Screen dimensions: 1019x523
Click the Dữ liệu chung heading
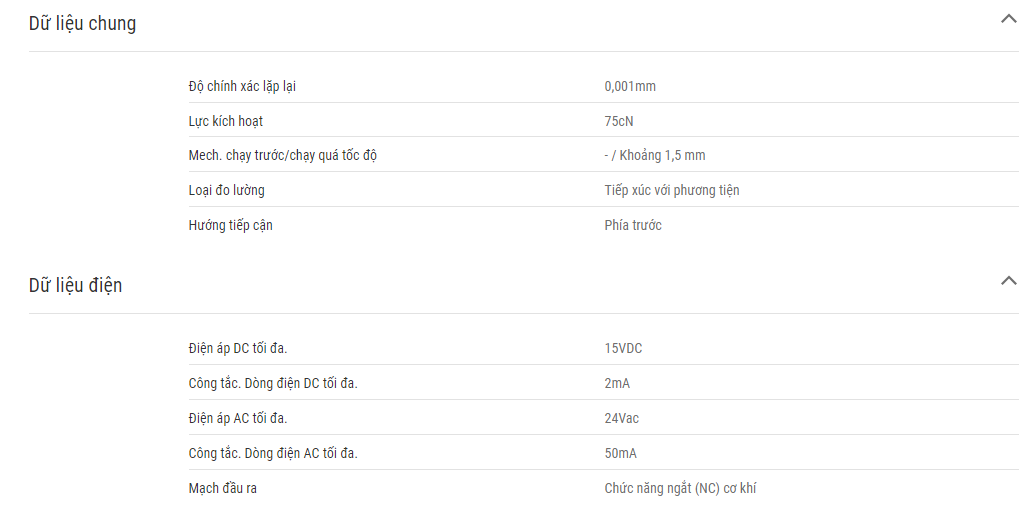83,23
